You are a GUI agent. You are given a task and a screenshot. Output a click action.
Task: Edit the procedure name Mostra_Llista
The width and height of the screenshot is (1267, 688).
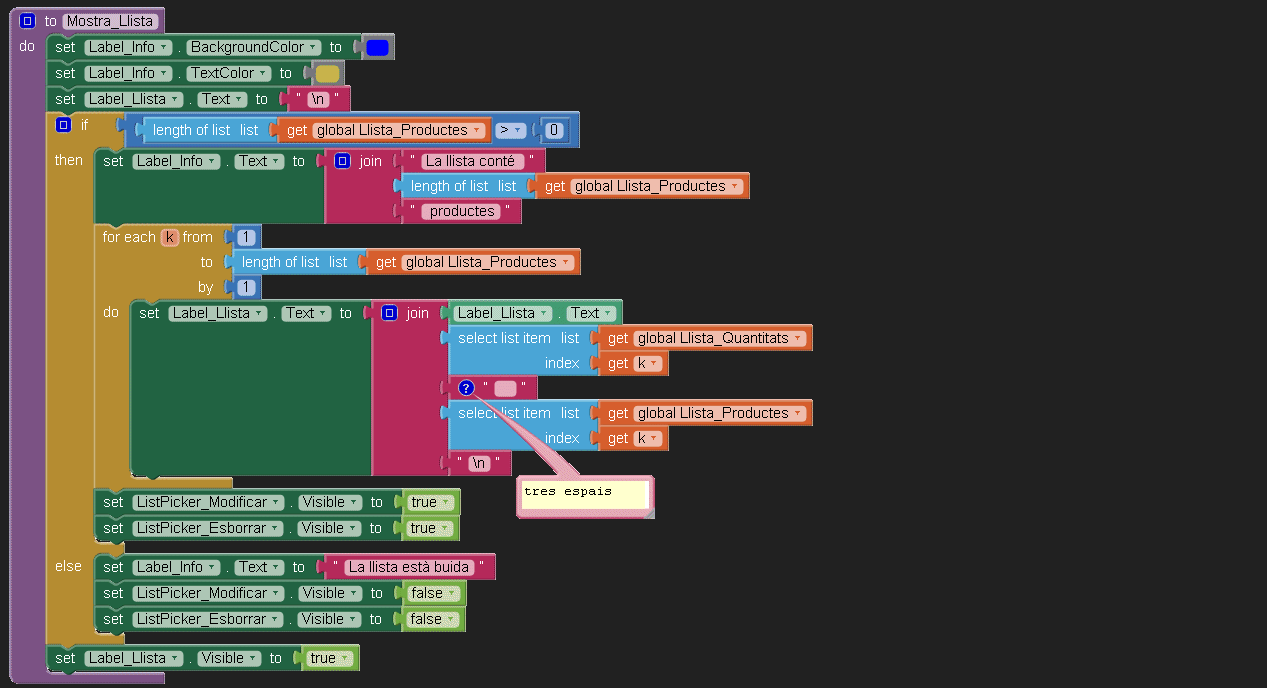pyautogui.click(x=109, y=21)
